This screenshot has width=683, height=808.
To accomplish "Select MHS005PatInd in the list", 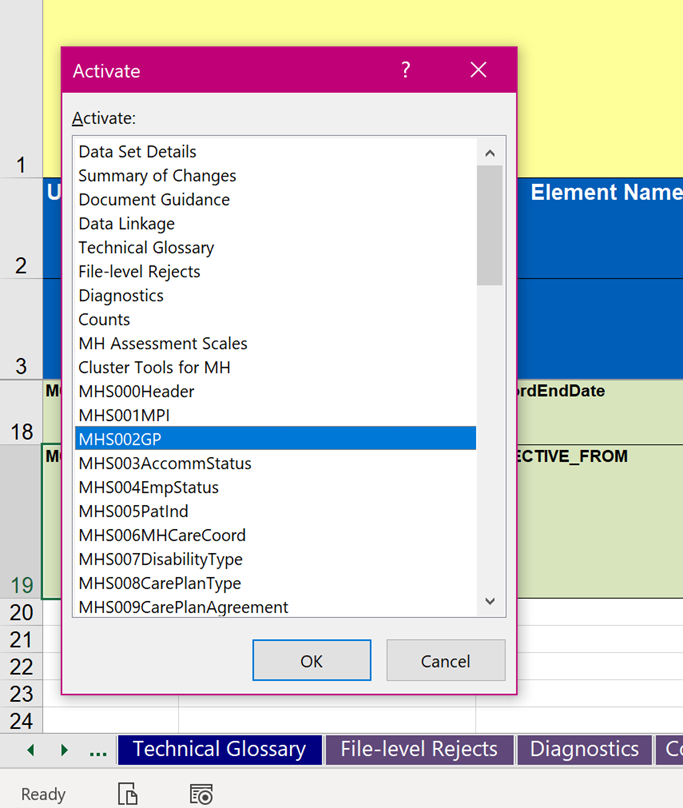I will (x=275, y=511).
